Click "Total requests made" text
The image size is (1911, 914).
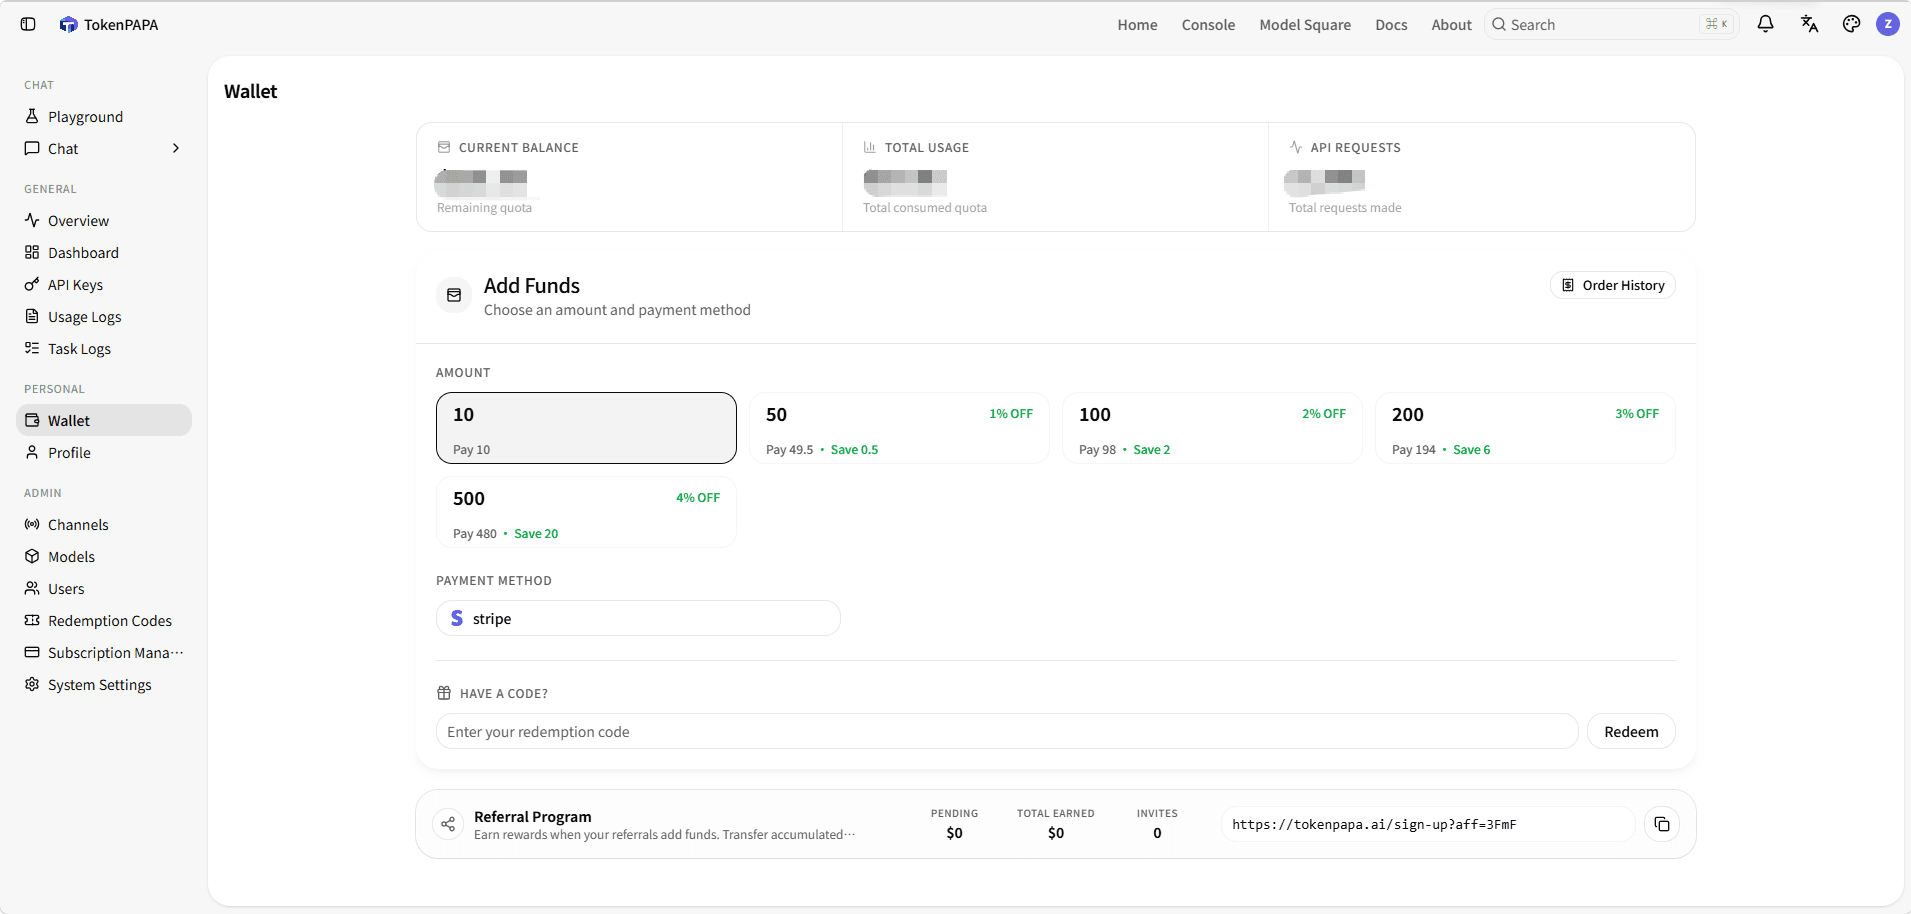(x=1345, y=208)
